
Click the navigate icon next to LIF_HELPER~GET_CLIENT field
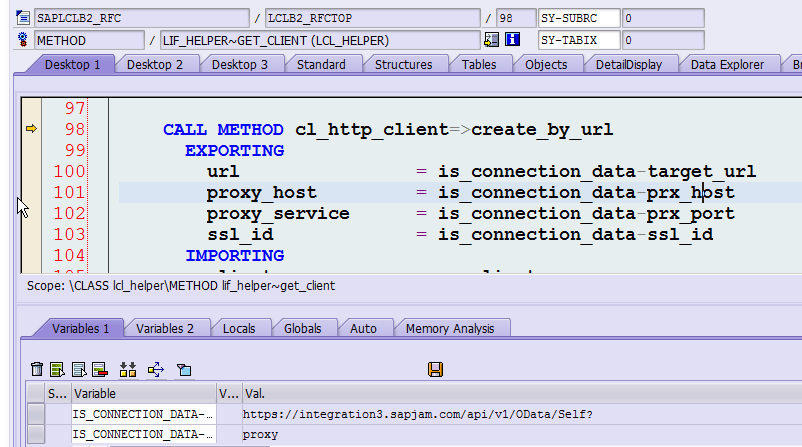click(x=492, y=39)
